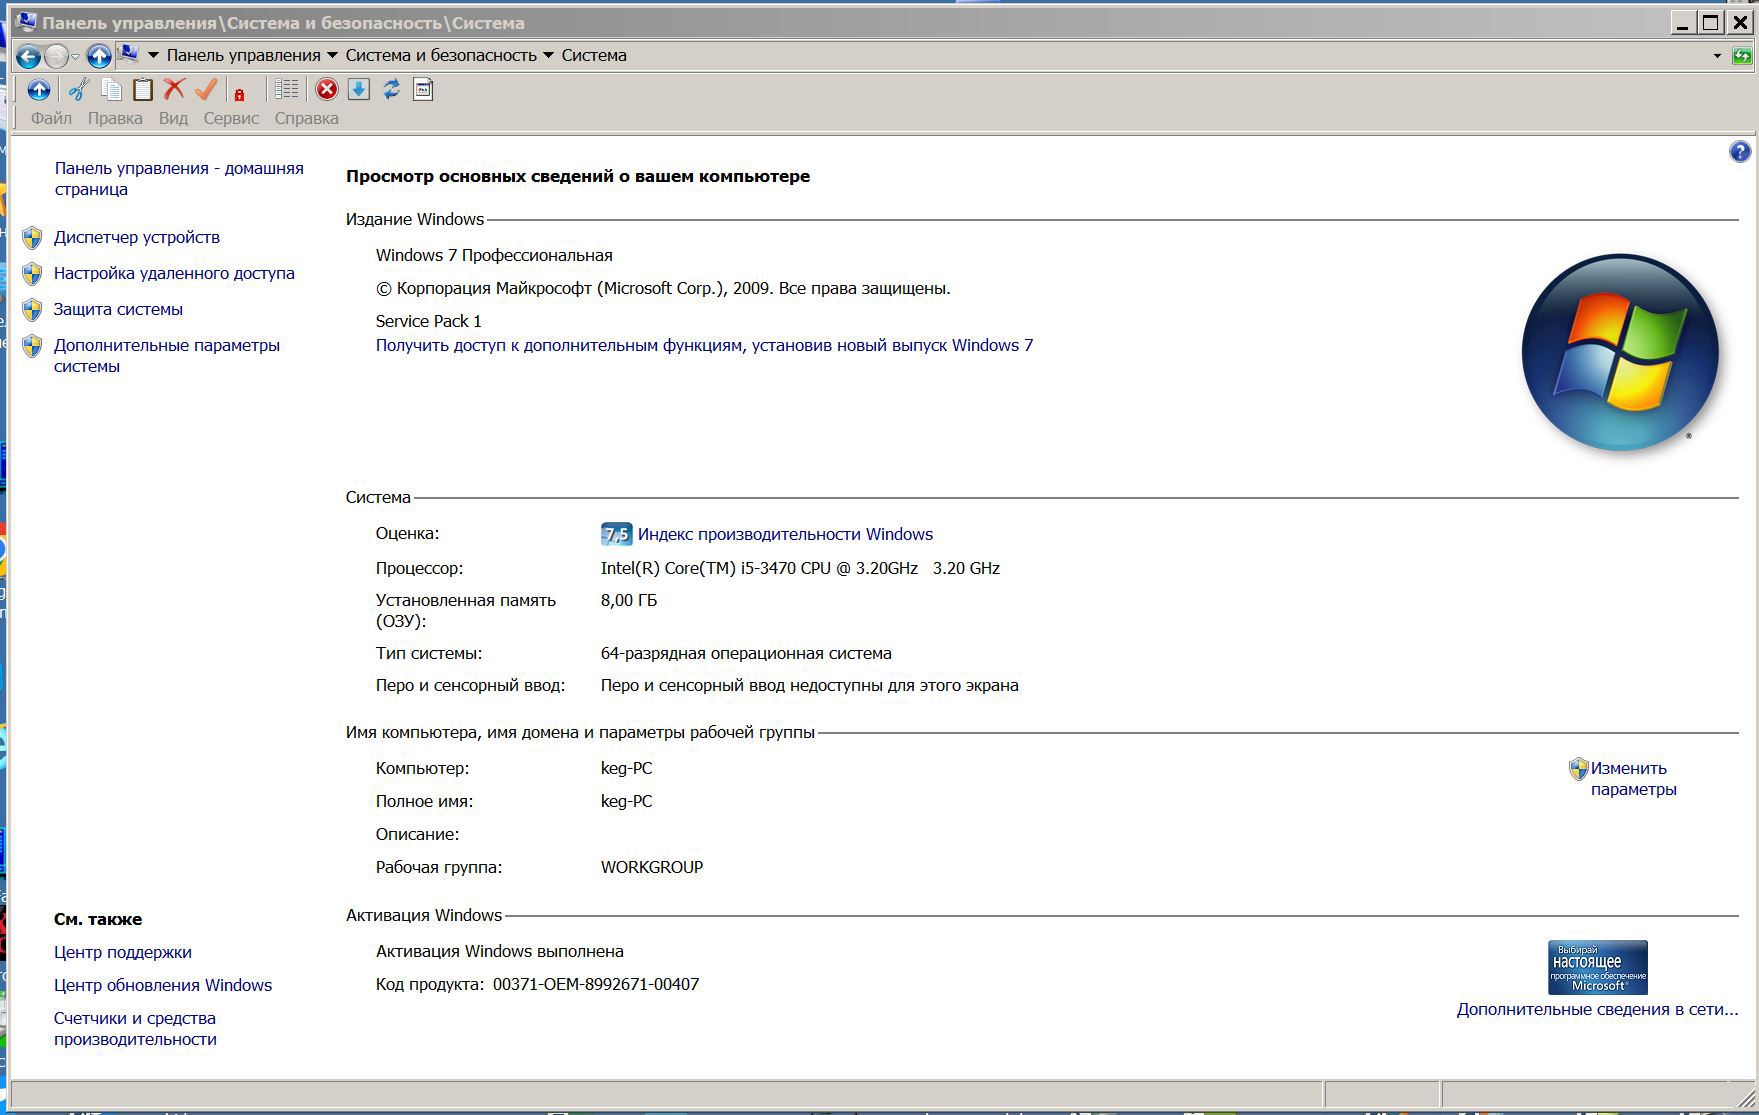The height and width of the screenshot is (1115, 1759).
Task: Click the new Windows 7 edition upgrade link
Action: (704, 345)
